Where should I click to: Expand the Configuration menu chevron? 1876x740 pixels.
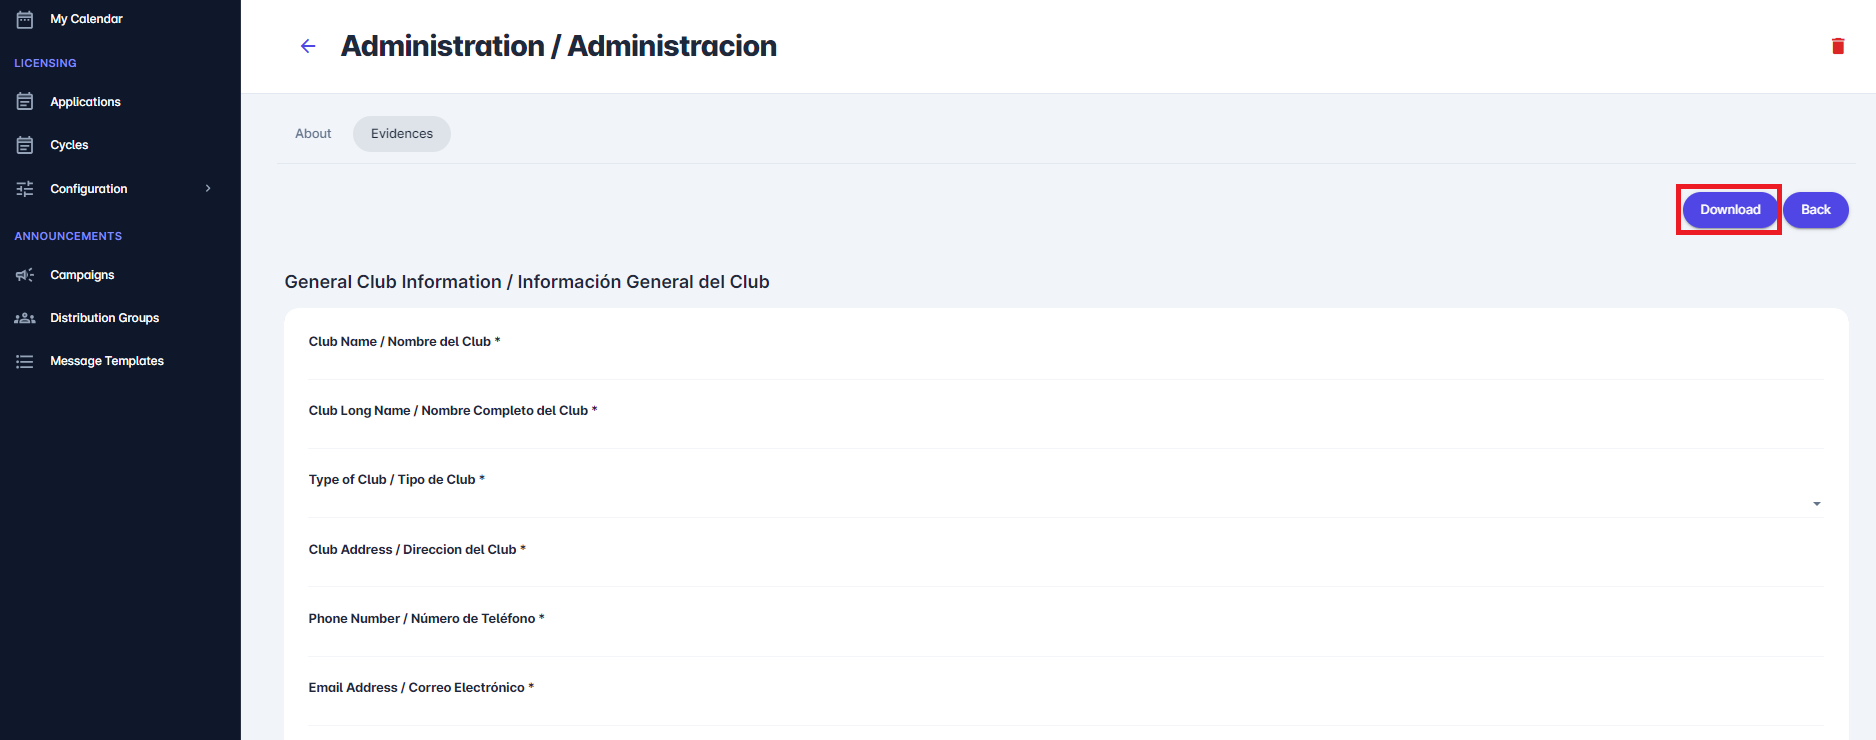[x=208, y=189]
